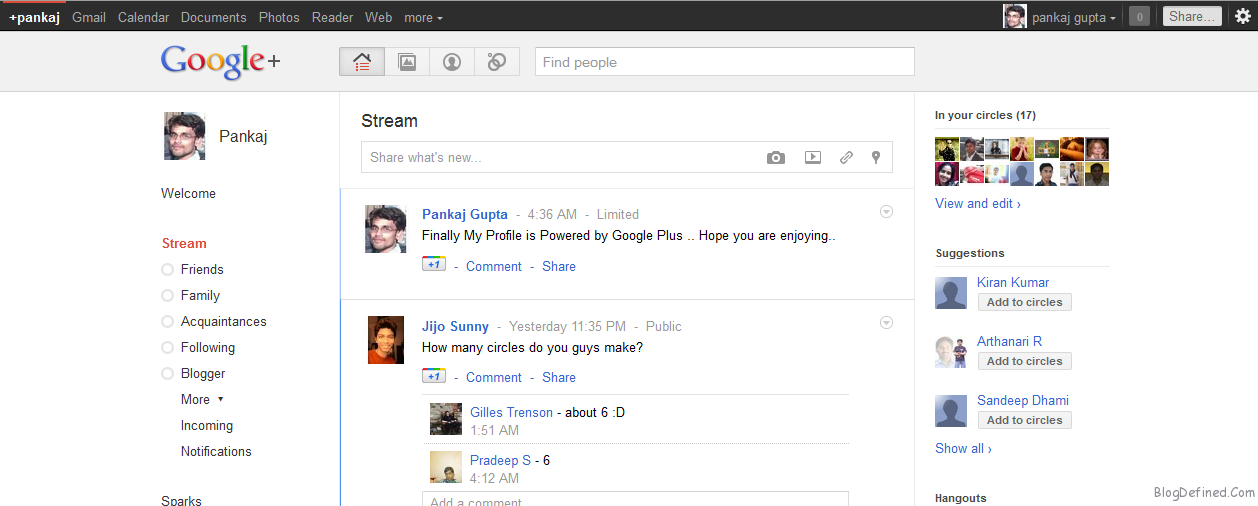Open options dropdown on Jijo Sunny's post
1258x506 pixels.
coord(886,323)
